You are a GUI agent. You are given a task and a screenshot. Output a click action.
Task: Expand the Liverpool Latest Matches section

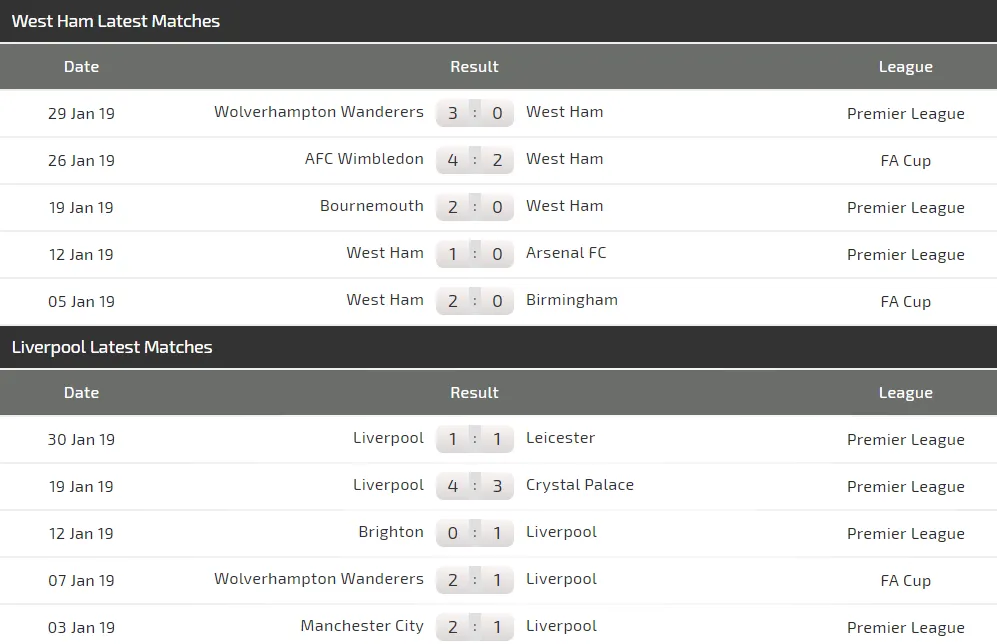pyautogui.click(x=111, y=347)
